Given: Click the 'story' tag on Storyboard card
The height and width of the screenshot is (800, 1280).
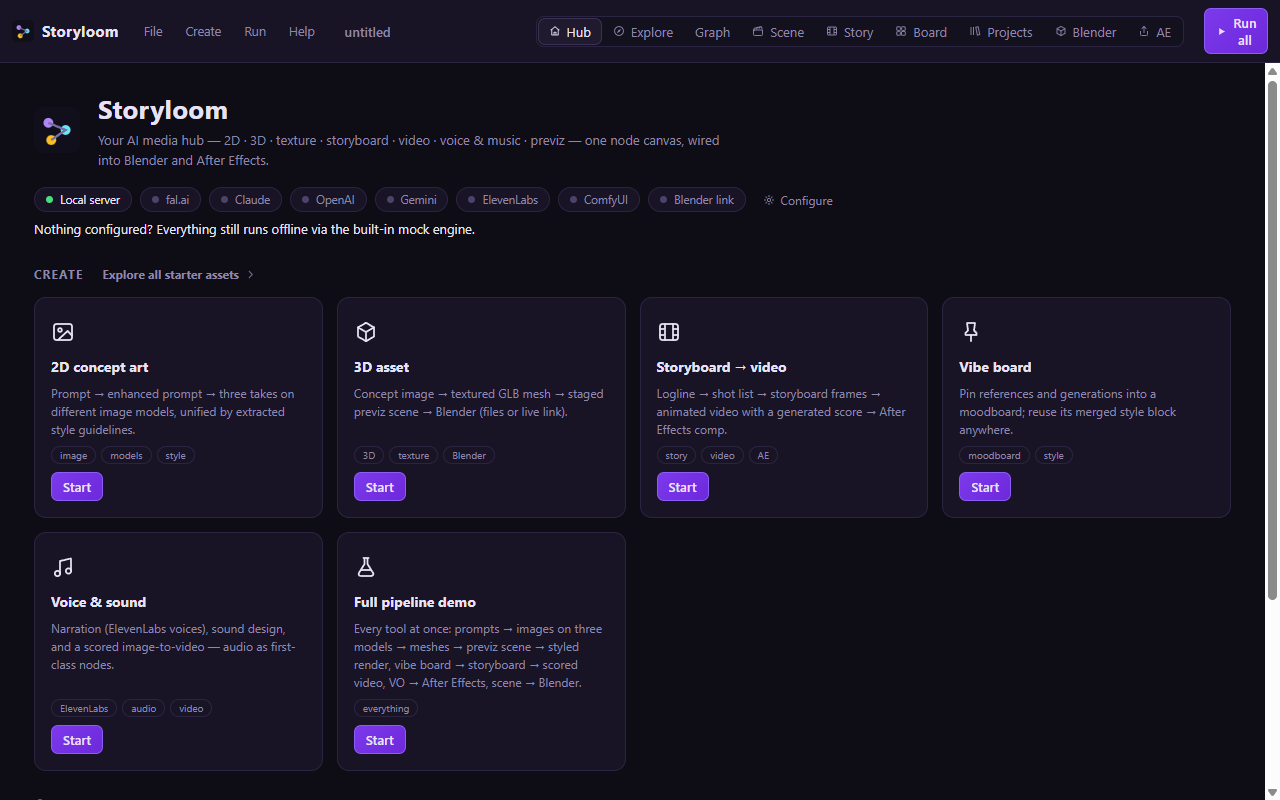Looking at the screenshot, I should tap(677, 455).
